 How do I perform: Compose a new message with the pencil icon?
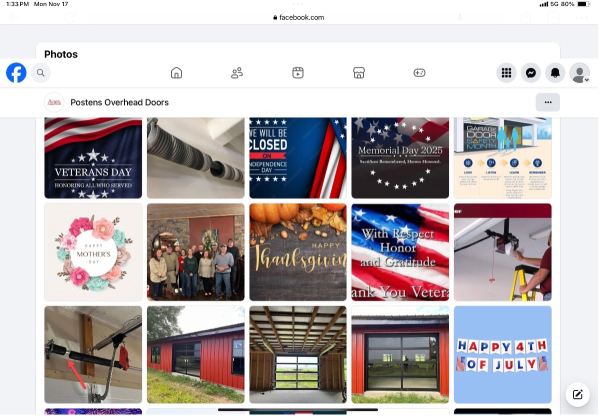[577, 395]
